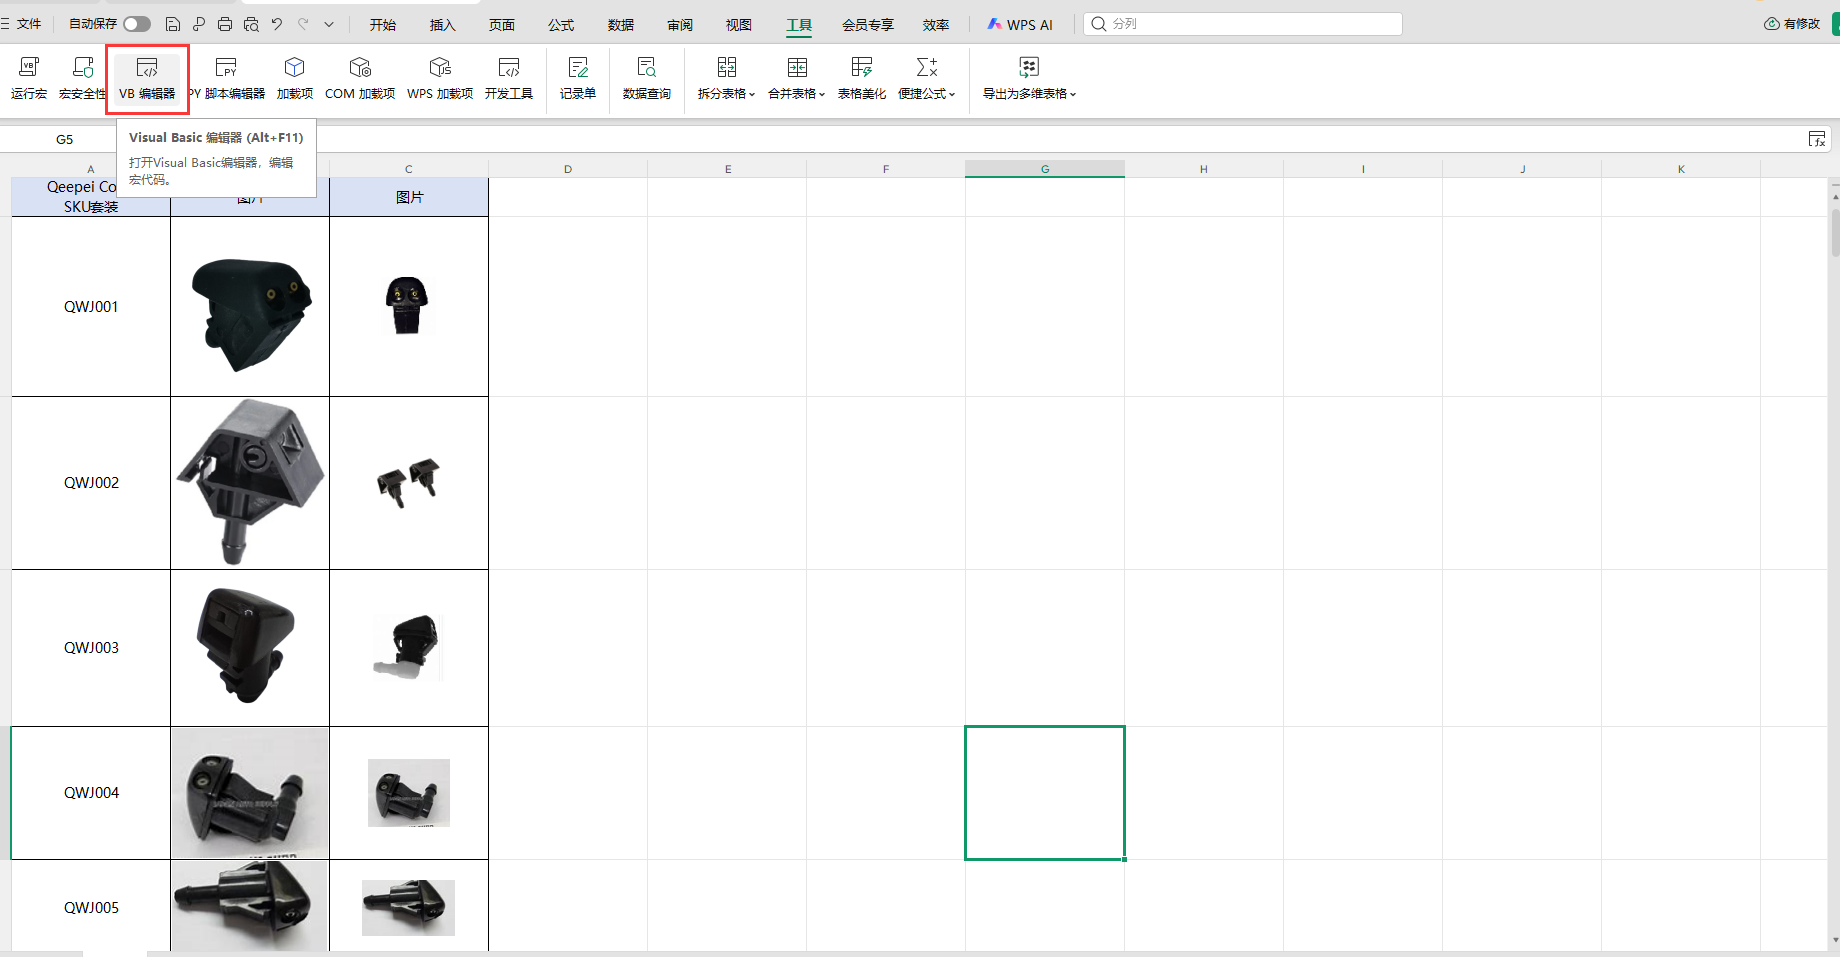Expand the 拆分表格 dropdown

(x=727, y=78)
